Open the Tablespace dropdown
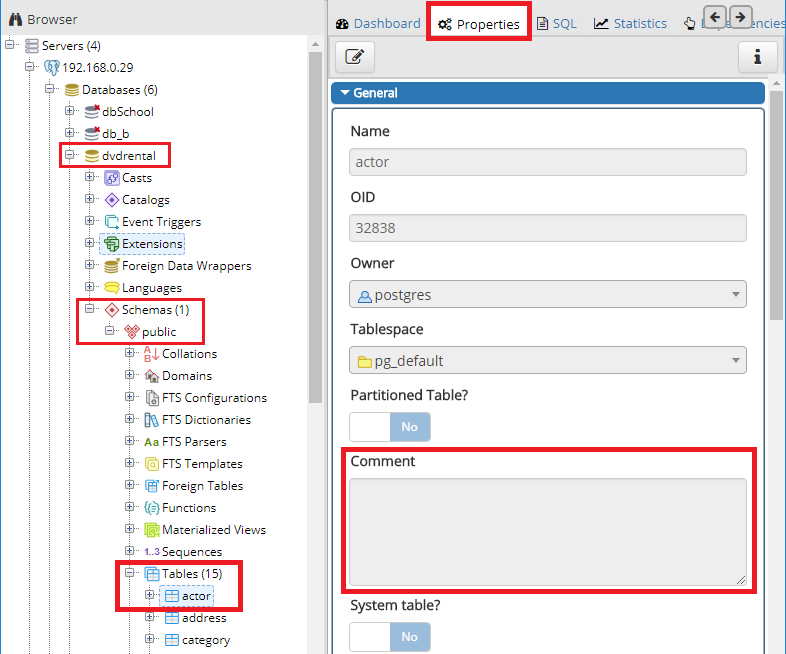Screen dimensions: 786x654 548,360
